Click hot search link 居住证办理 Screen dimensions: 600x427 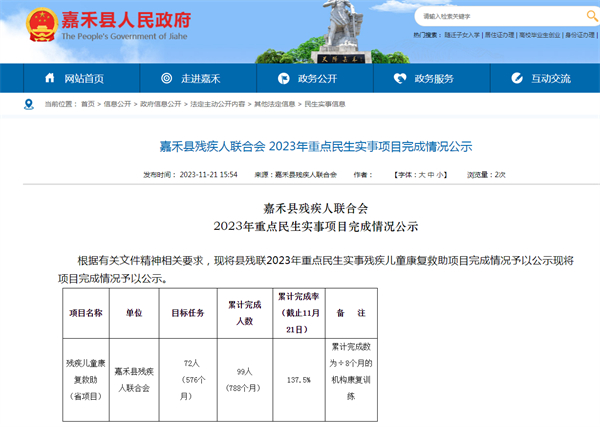(x=499, y=35)
